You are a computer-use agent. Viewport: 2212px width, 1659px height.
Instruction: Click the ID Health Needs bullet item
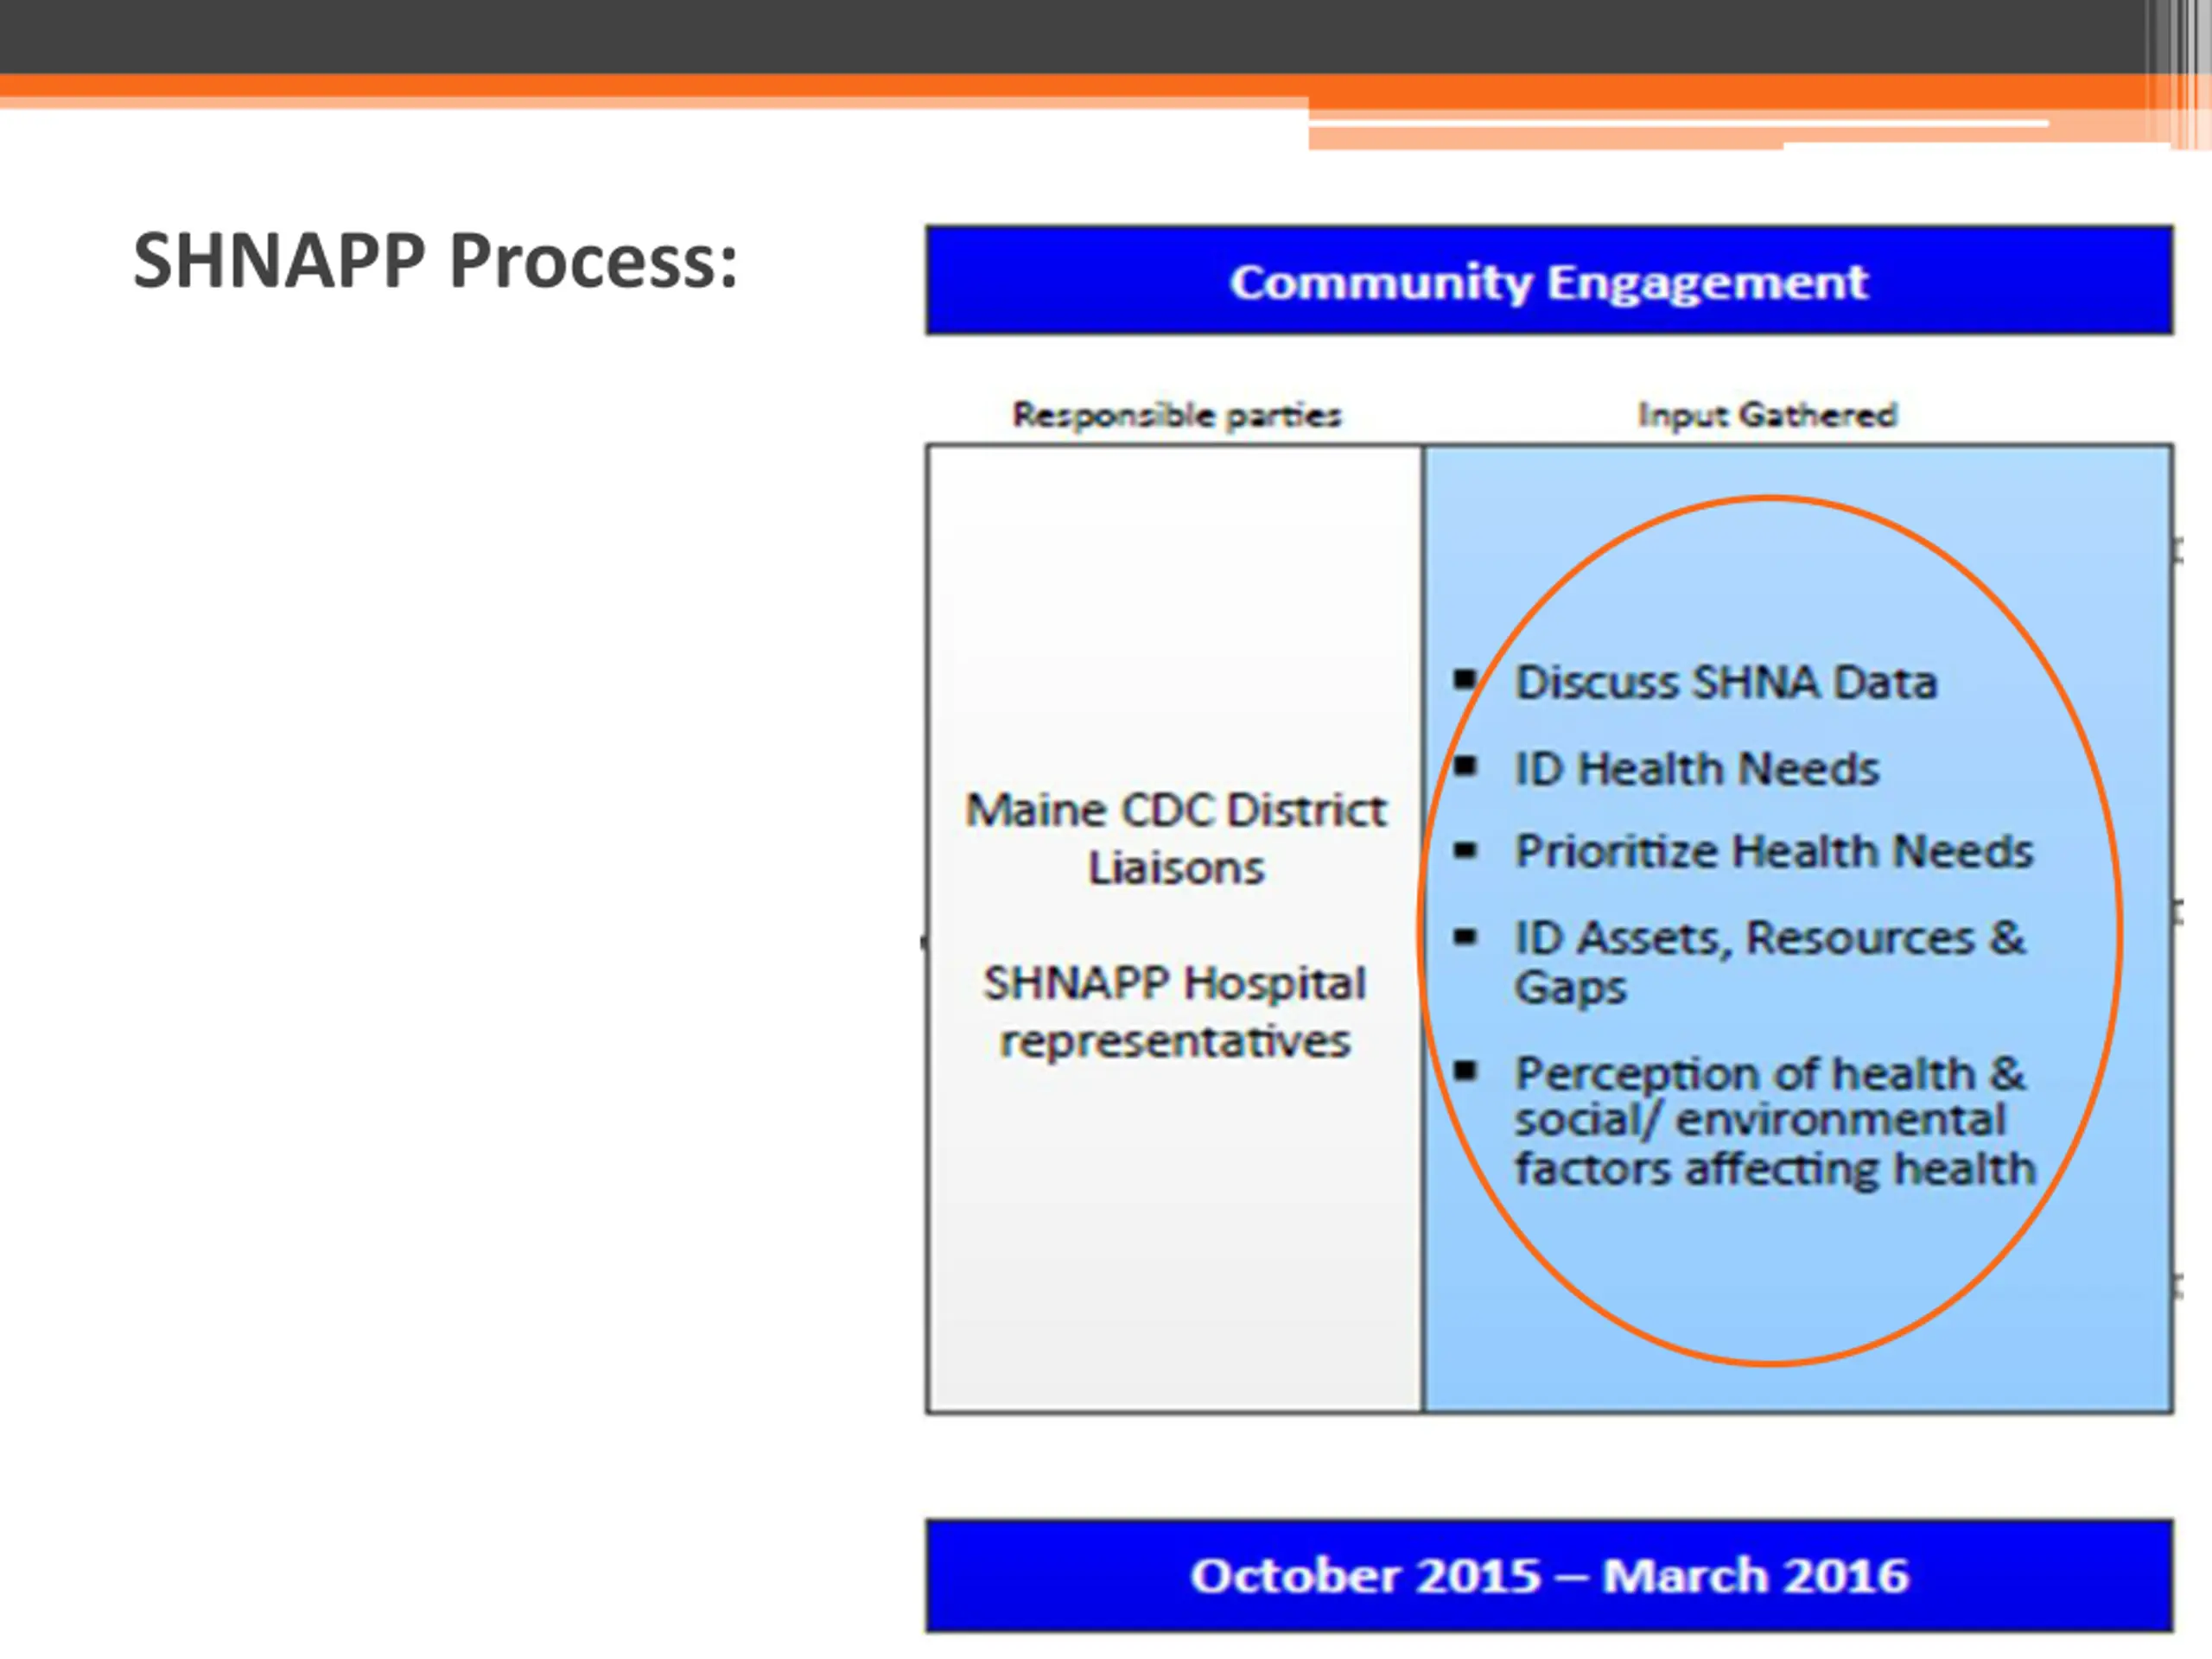point(1697,769)
